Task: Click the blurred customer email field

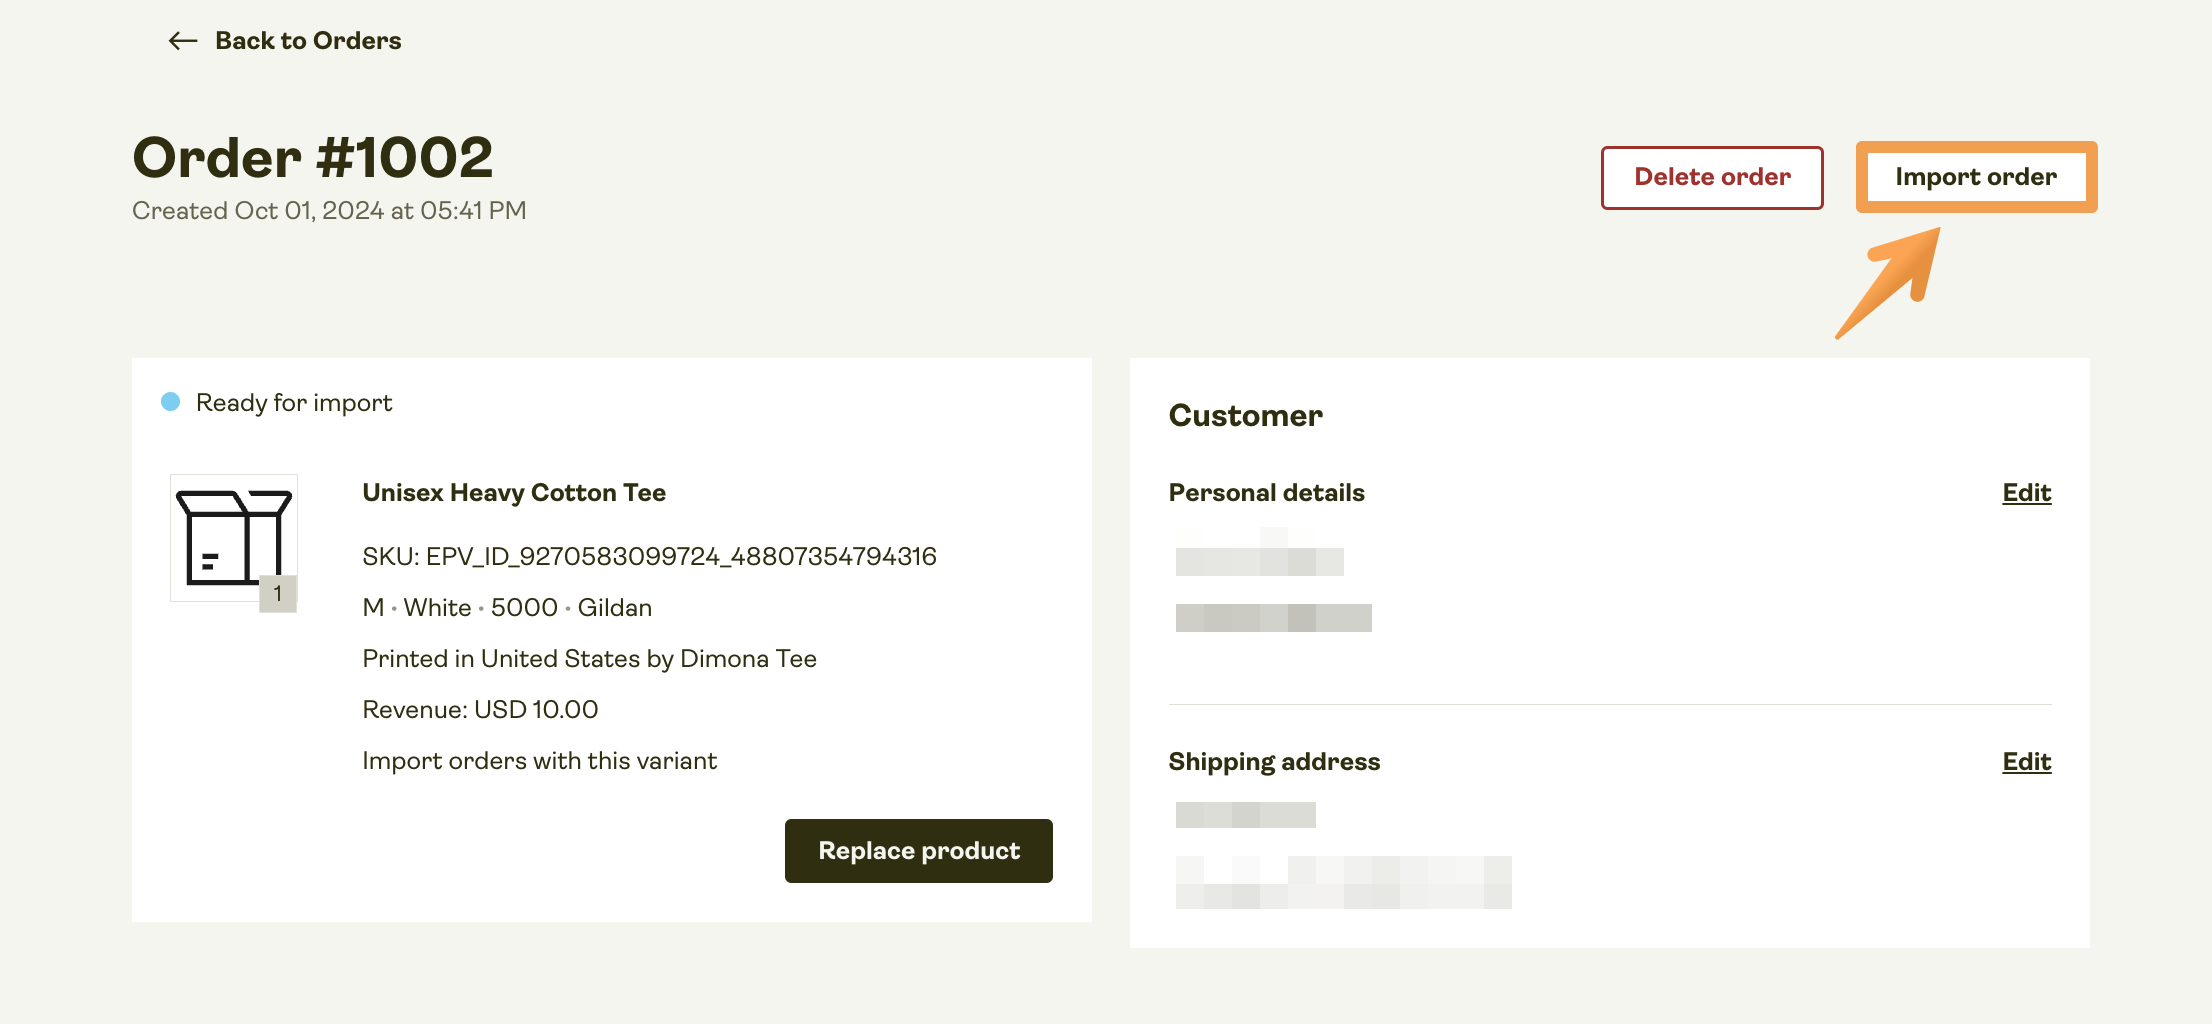Action: [x=1273, y=618]
